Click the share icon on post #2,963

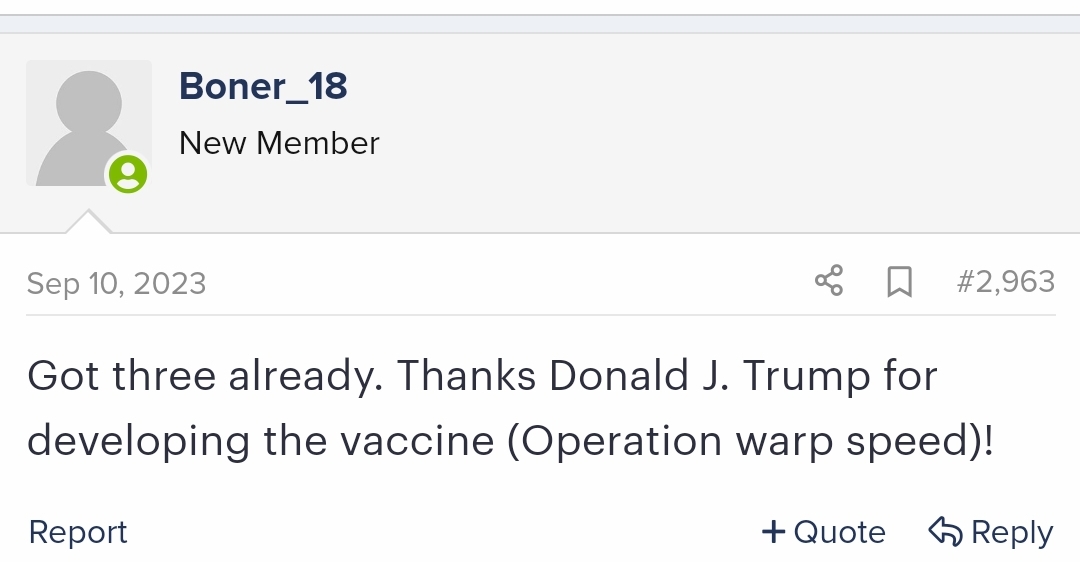click(x=829, y=280)
